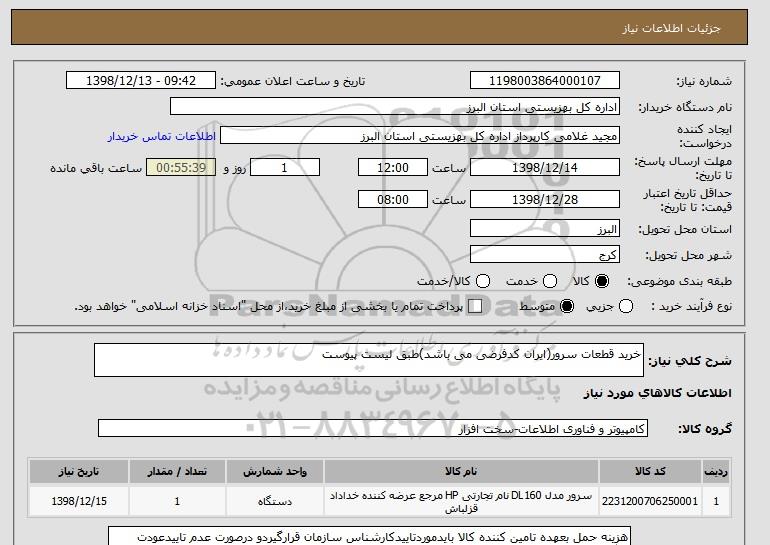The height and width of the screenshot is (545, 770).
Task: Click the deadline hour 12:00 field
Action: point(393,167)
